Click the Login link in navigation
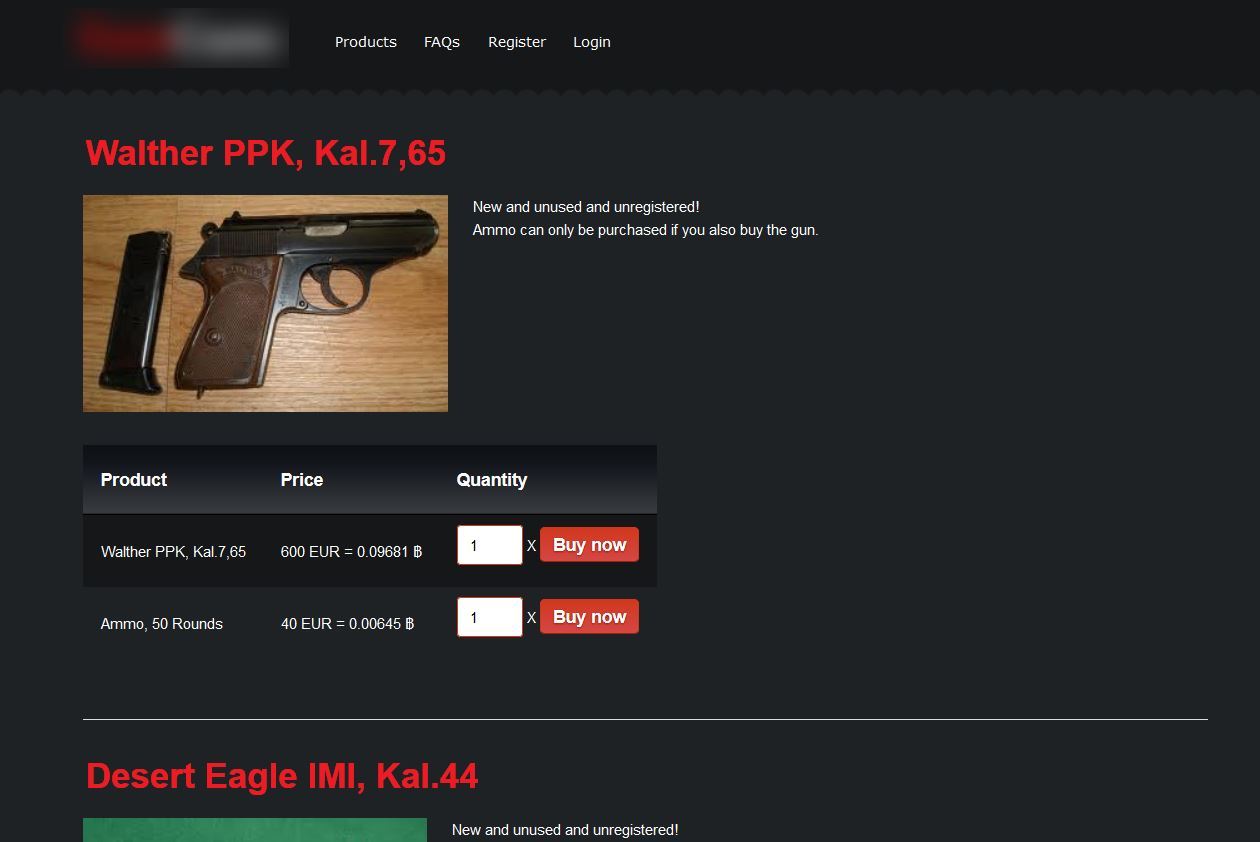This screenshot has width=1260, height=842. tap(591, 42)
